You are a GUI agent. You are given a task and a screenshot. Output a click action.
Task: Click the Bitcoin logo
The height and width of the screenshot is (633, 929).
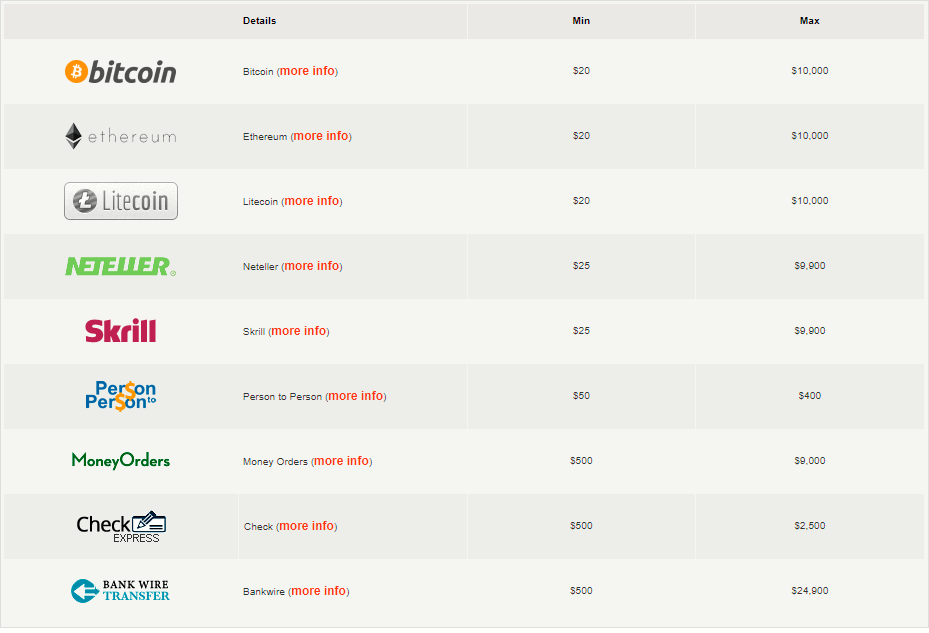[120, 72]
